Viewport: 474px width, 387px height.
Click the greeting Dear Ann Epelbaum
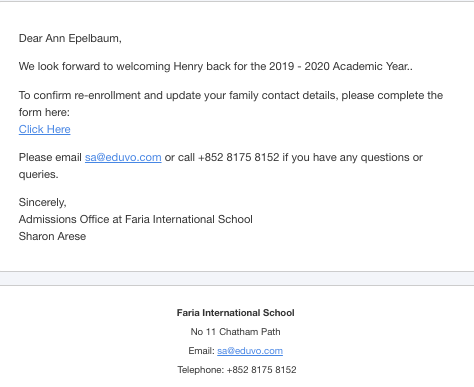[x=70, y=38]
